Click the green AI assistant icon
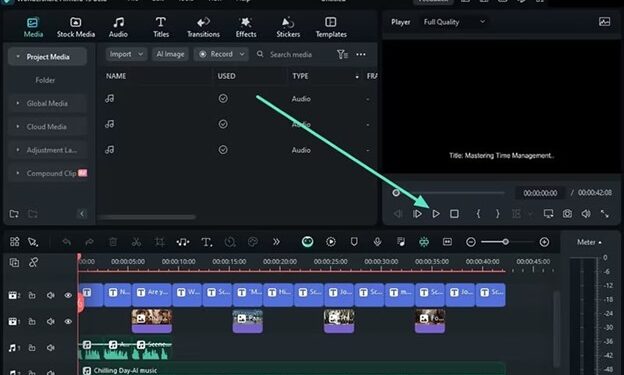Image resolution: width=624 pixels, height=375 pixels. click(x=307, y=242)
